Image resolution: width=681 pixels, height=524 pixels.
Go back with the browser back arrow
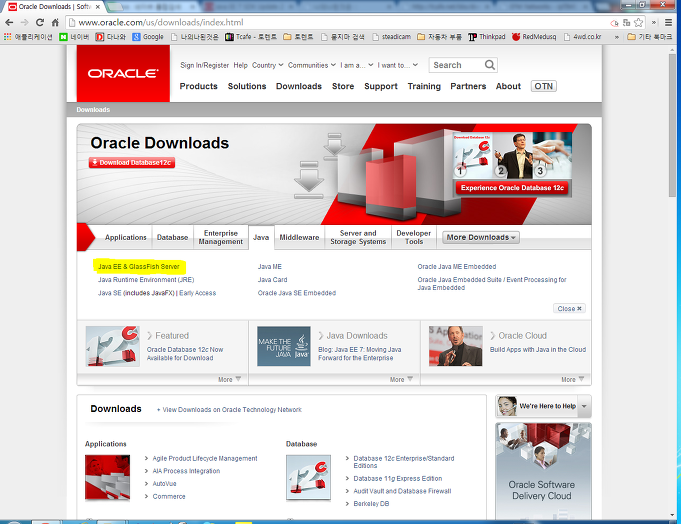(9, 23)
